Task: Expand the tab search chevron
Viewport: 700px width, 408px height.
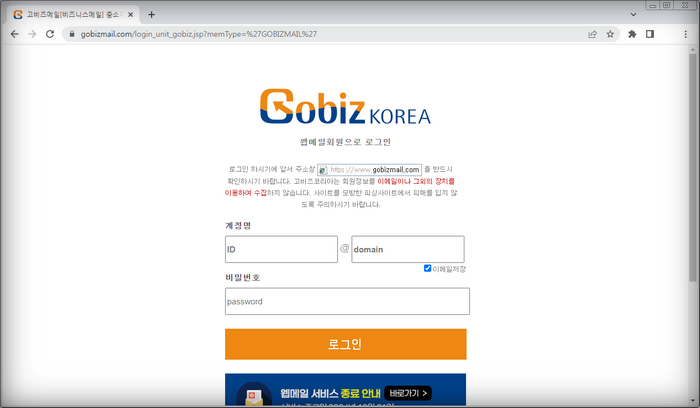Action: (x=633, y=14)
